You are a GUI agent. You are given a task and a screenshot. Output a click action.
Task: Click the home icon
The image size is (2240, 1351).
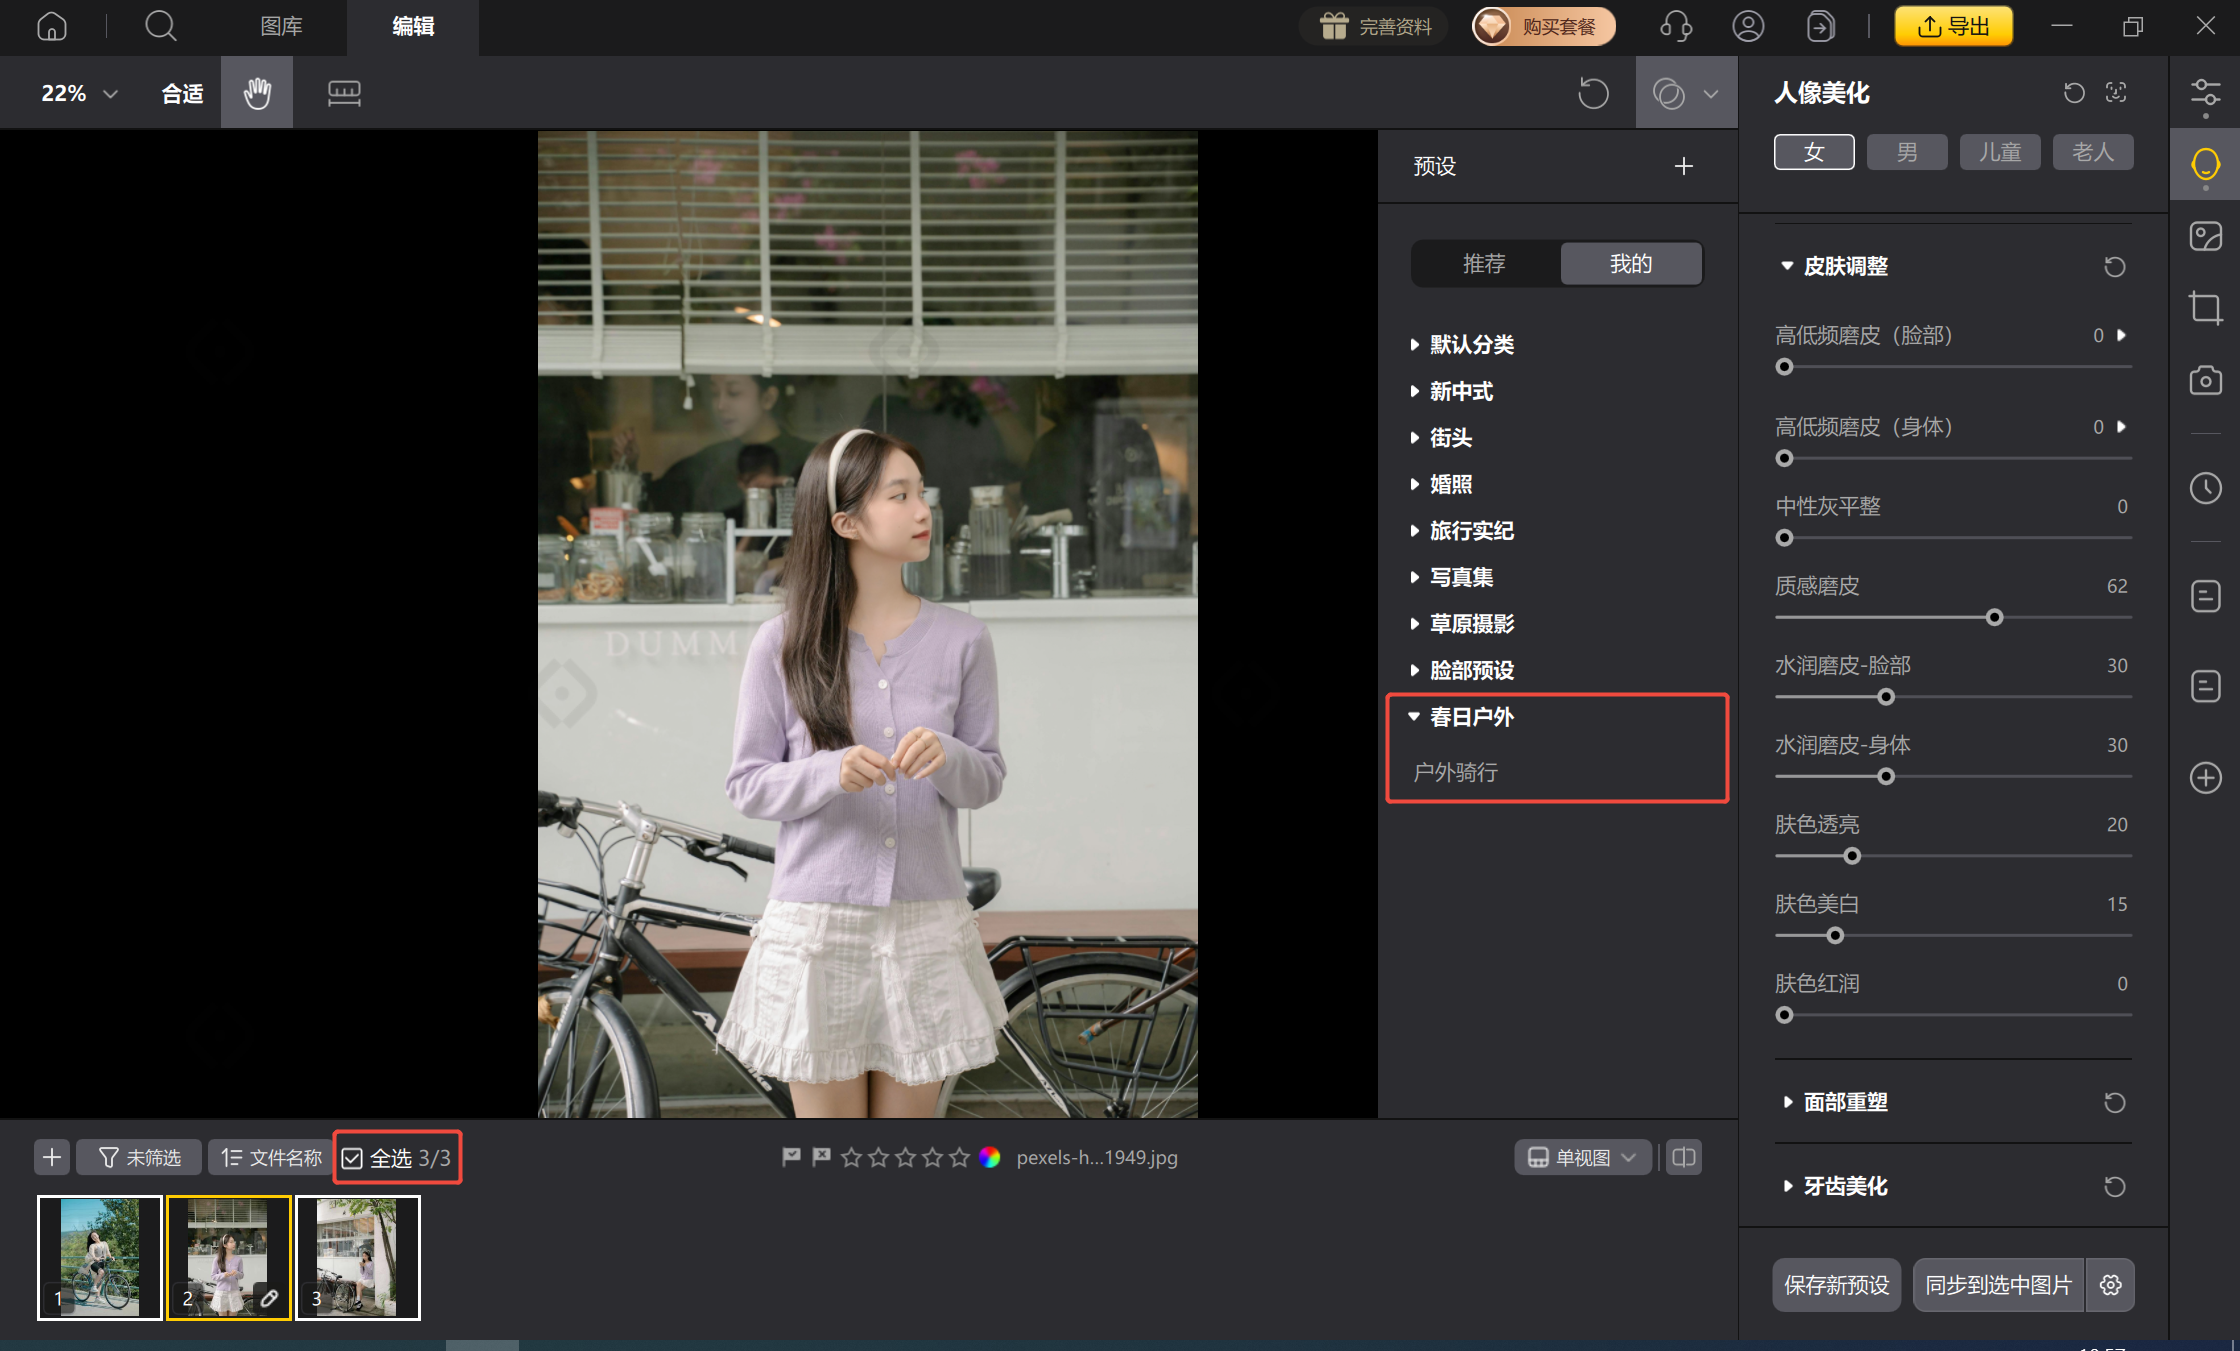(52, 26)
